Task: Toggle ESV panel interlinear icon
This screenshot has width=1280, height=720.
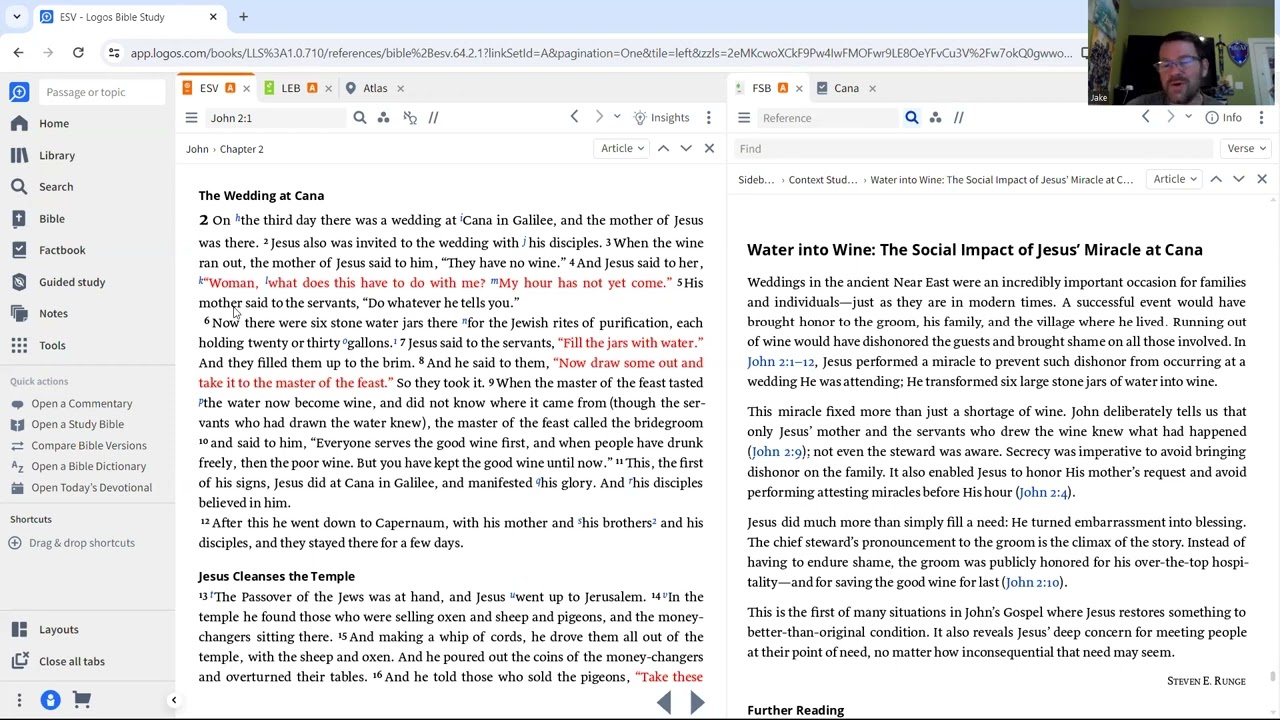Action: pos(409,118)
